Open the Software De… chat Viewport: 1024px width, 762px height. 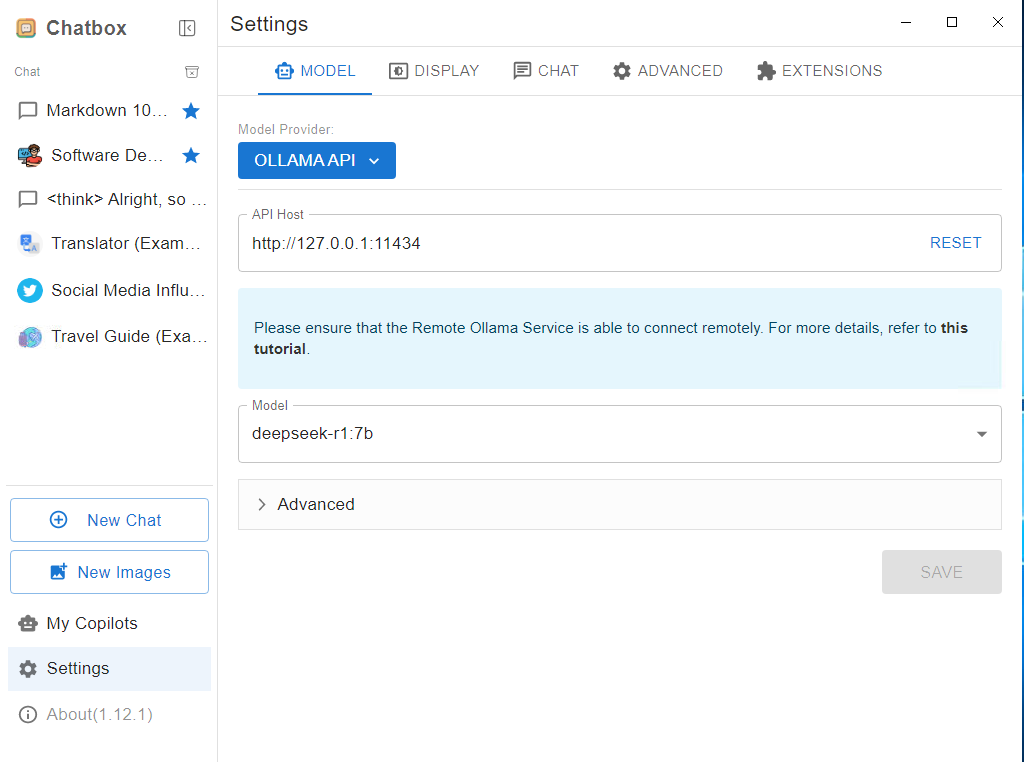click(x=110, y=155)
